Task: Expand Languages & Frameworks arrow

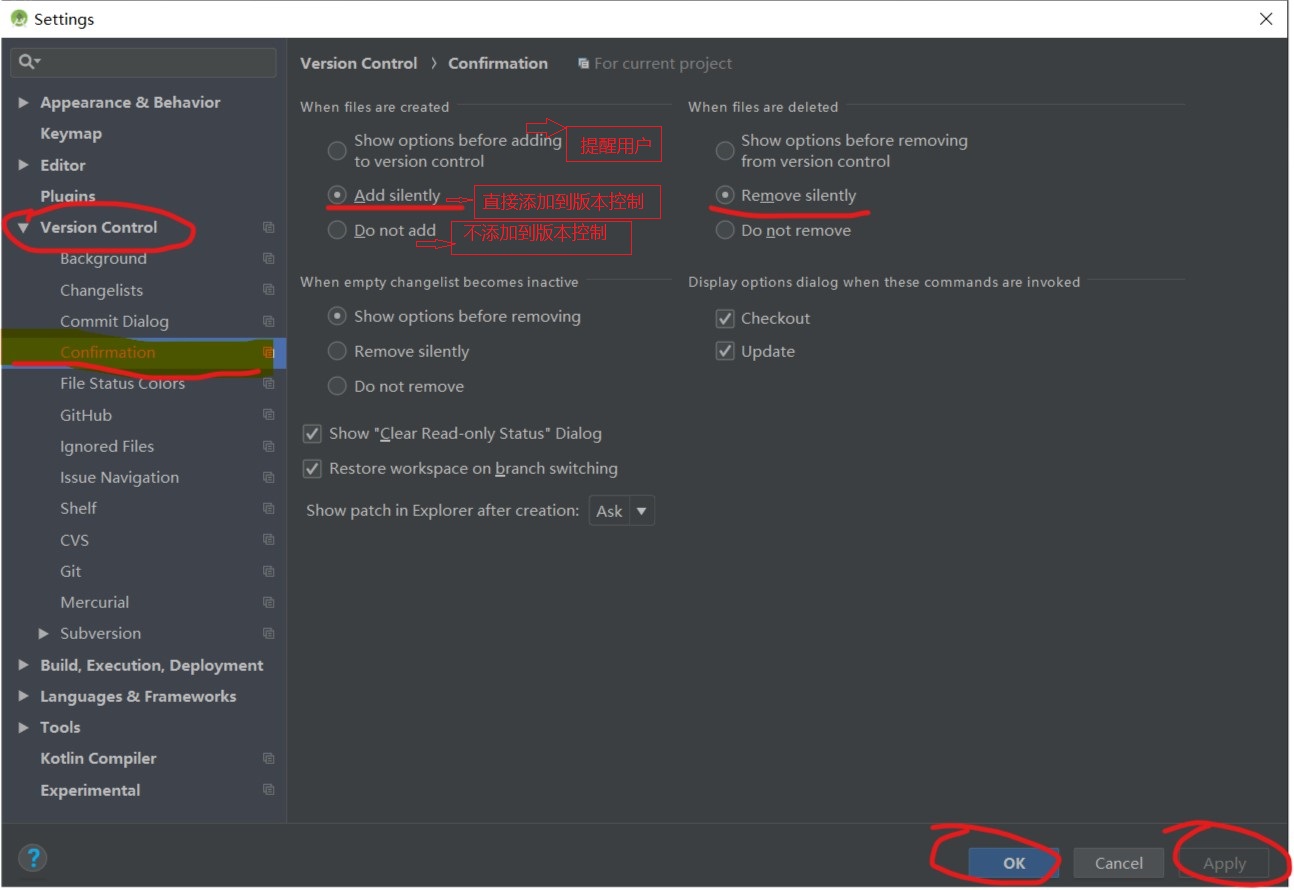Action: 23,696
